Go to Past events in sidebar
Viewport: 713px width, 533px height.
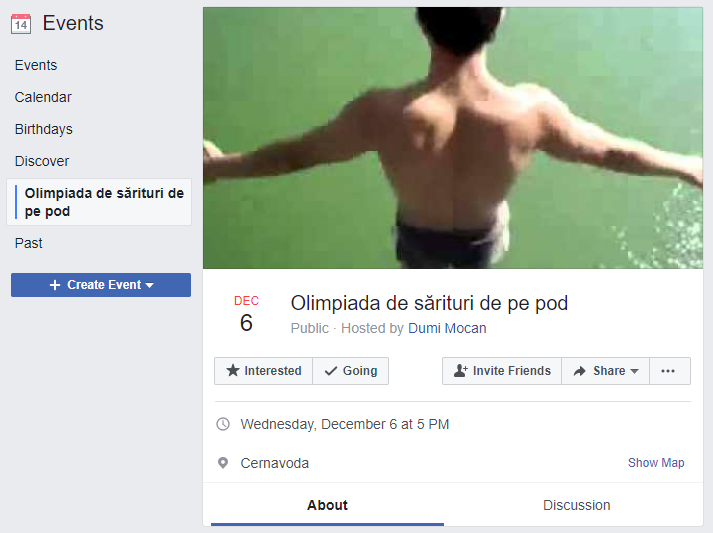29,243
